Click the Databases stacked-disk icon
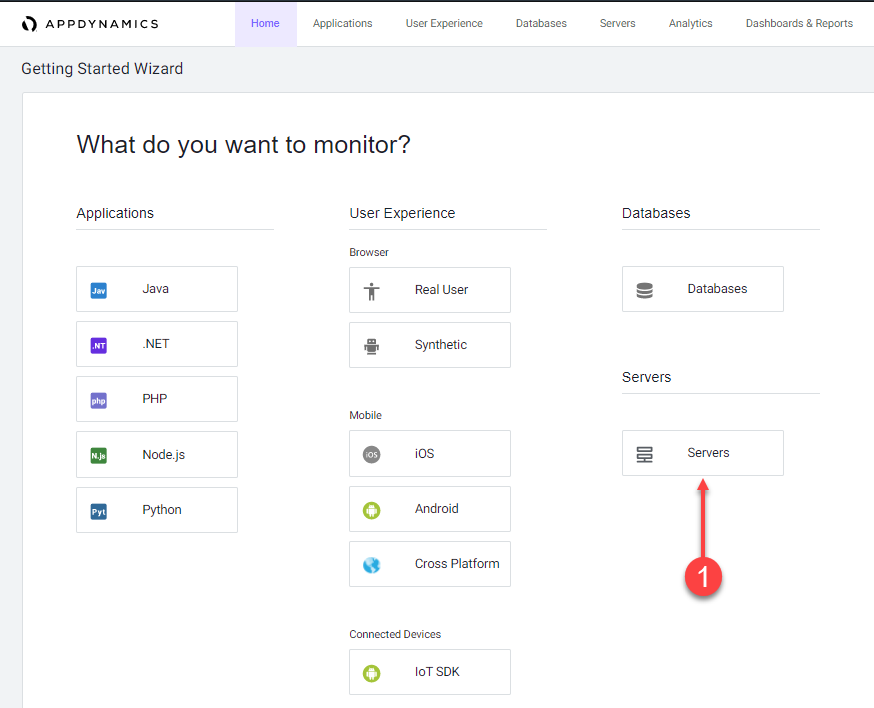Screen dimensions: 874x708 (645, 290)
